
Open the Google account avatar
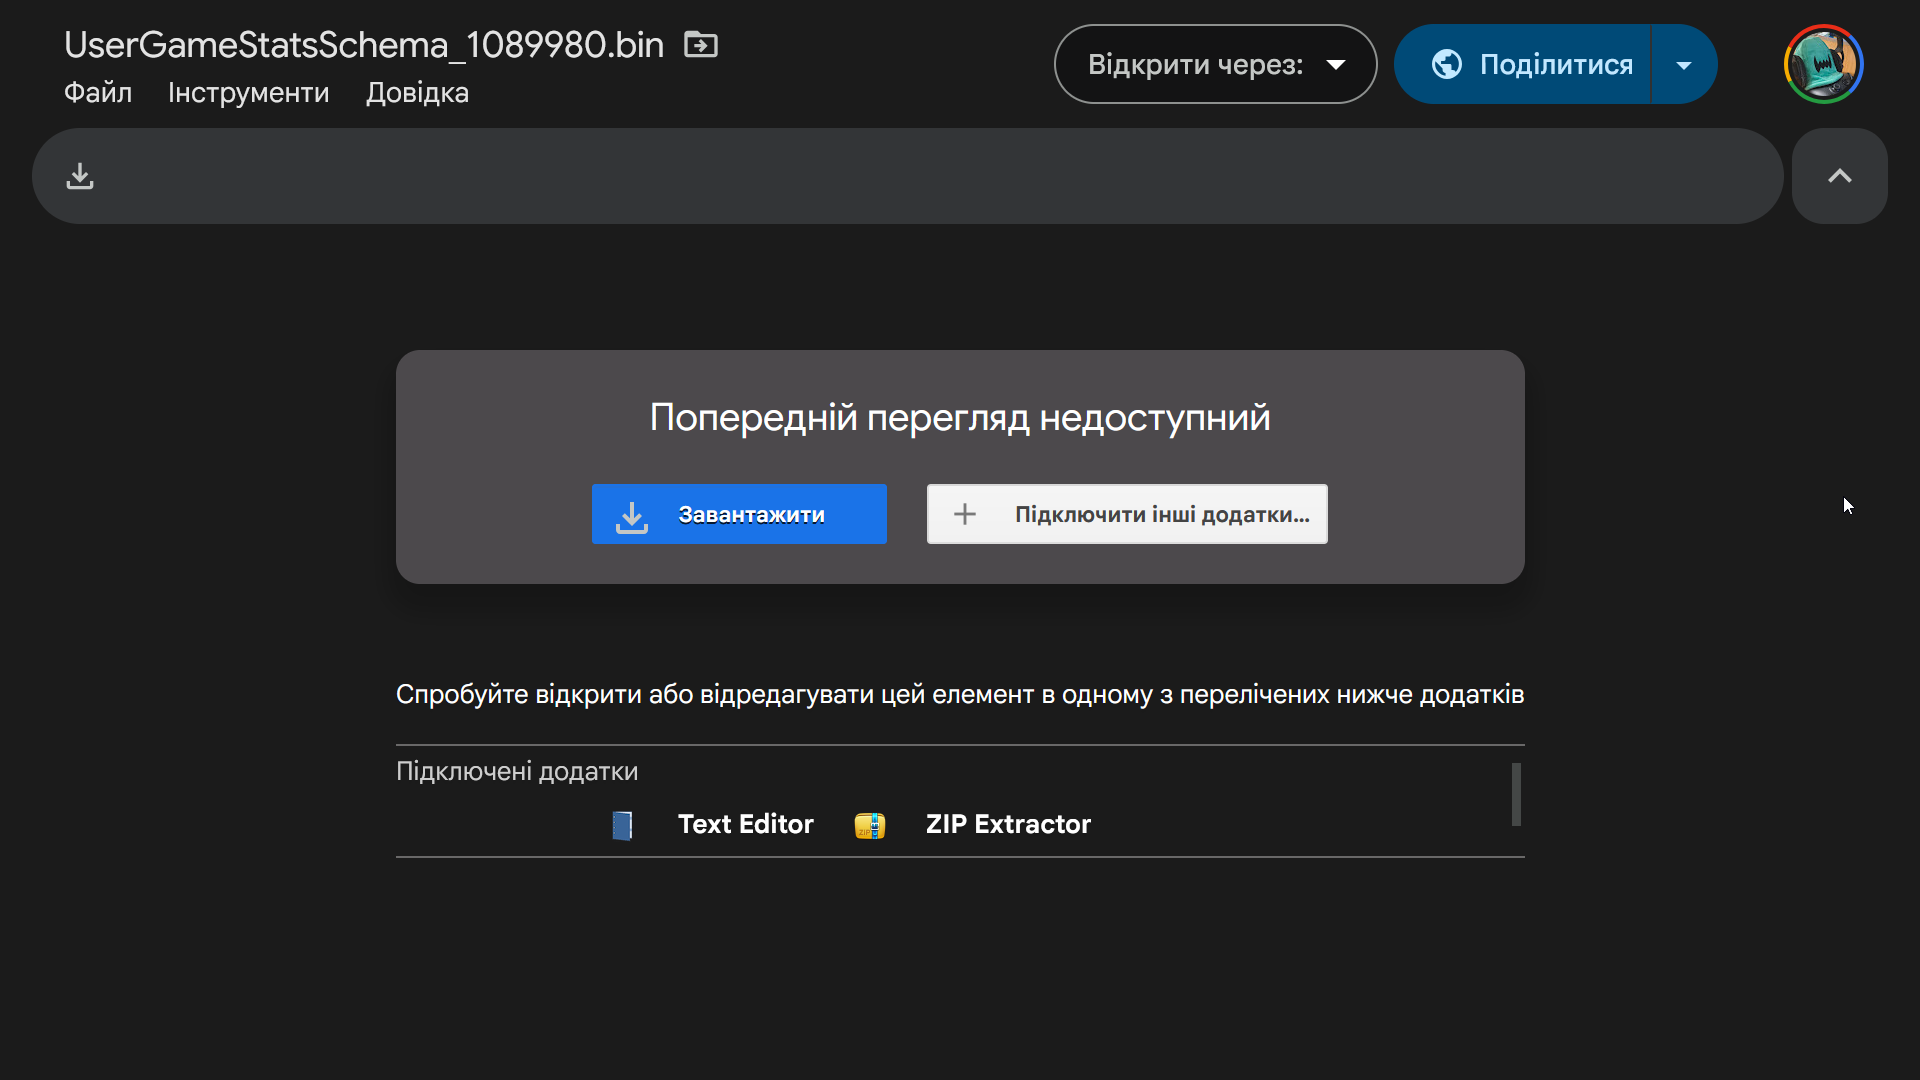[x=1823, y=64]
